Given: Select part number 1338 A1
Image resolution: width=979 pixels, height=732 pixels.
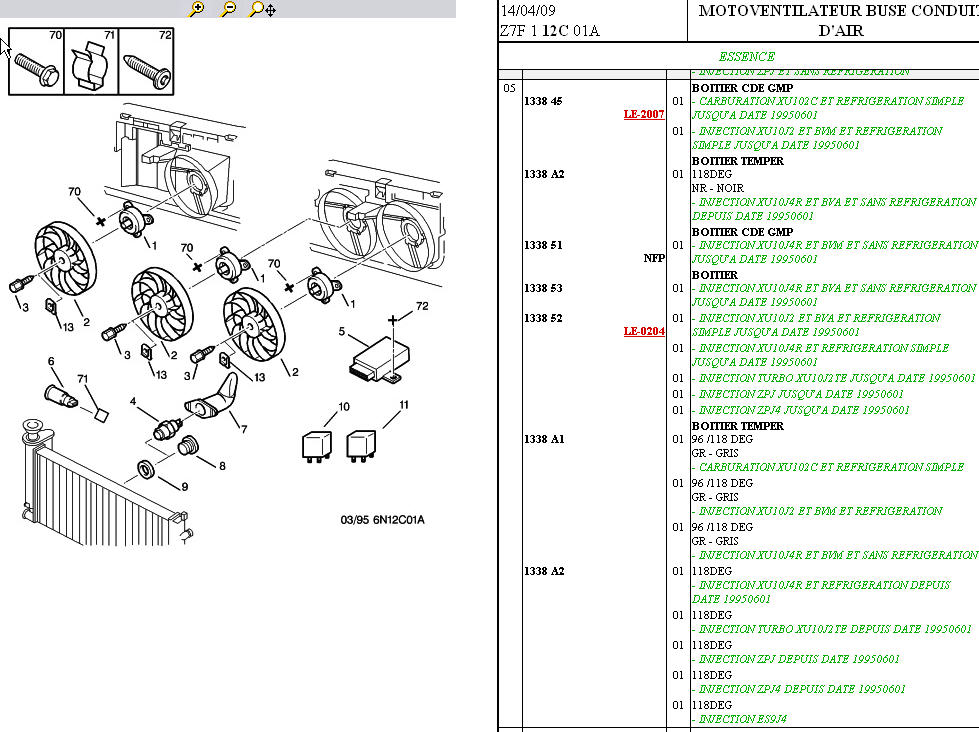Looking at the screenshot, I should [x=544, y=439].
